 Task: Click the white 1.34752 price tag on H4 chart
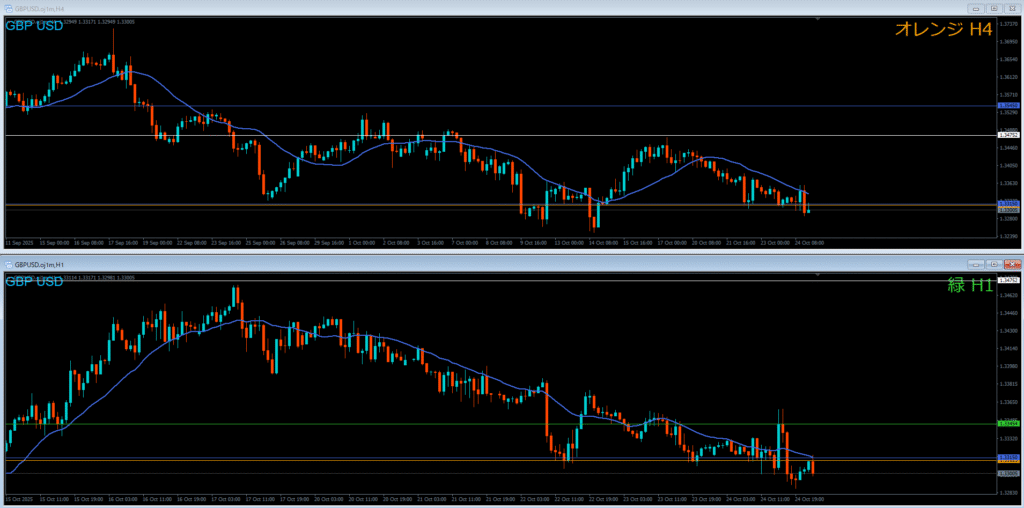pos(1008,134)
